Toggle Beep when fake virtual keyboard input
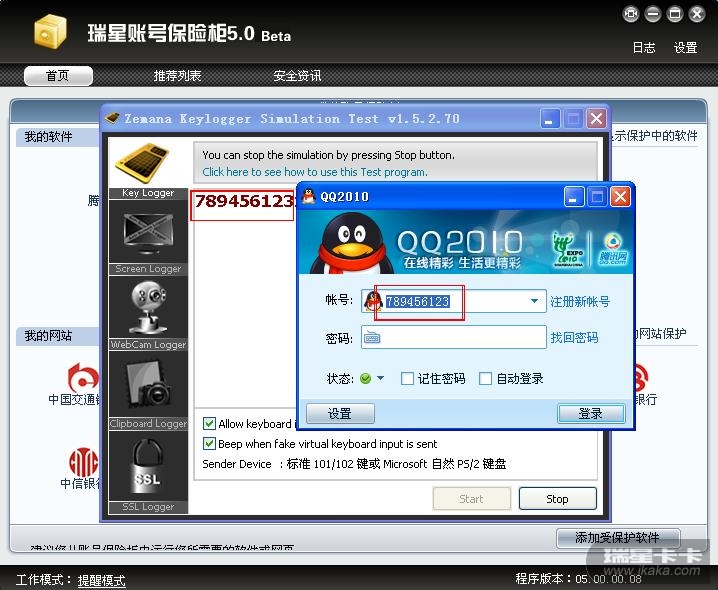The width and height of the screenshot is (718, 590). 209,443
